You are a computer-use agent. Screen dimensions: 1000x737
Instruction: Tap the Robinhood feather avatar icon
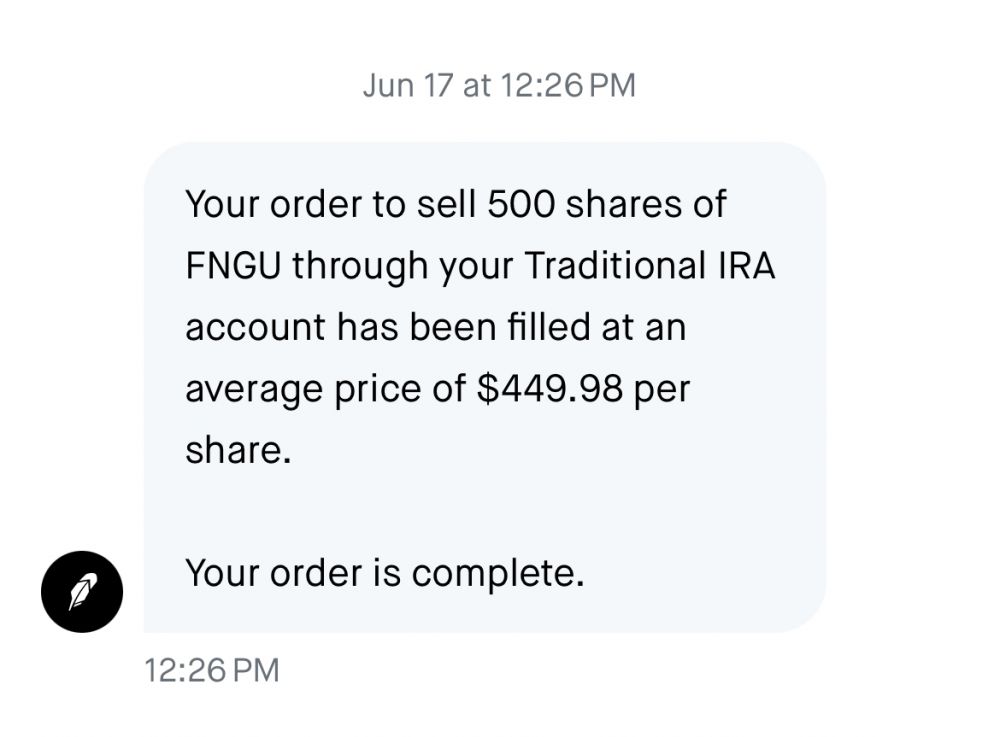pos(82,591)
